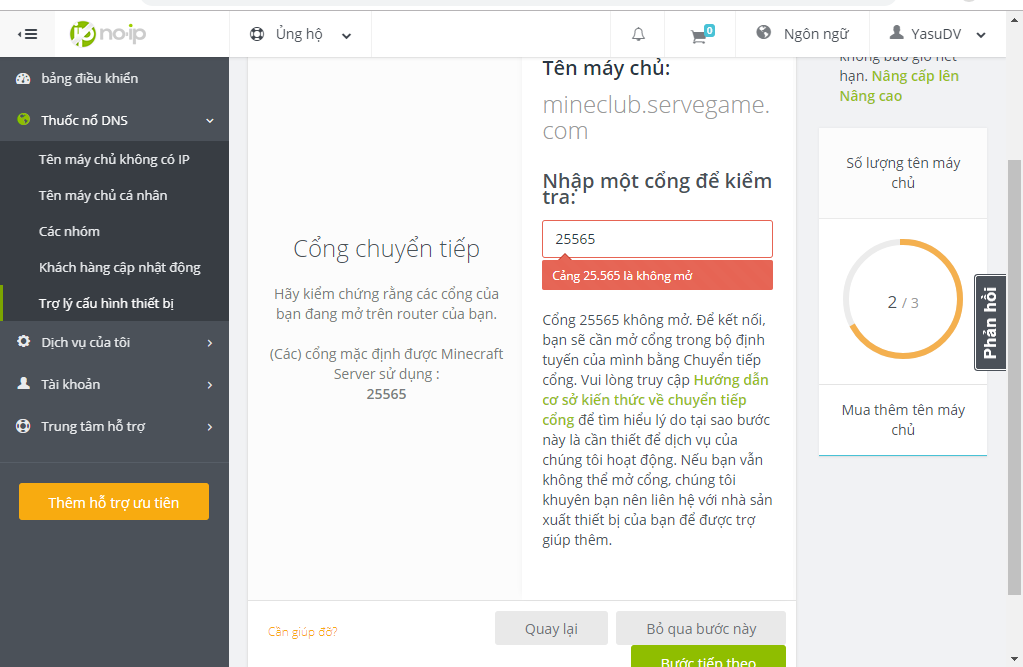Open notifications bell icon
This screenshot has width=1023, height=667.
(x=638, y=34)
